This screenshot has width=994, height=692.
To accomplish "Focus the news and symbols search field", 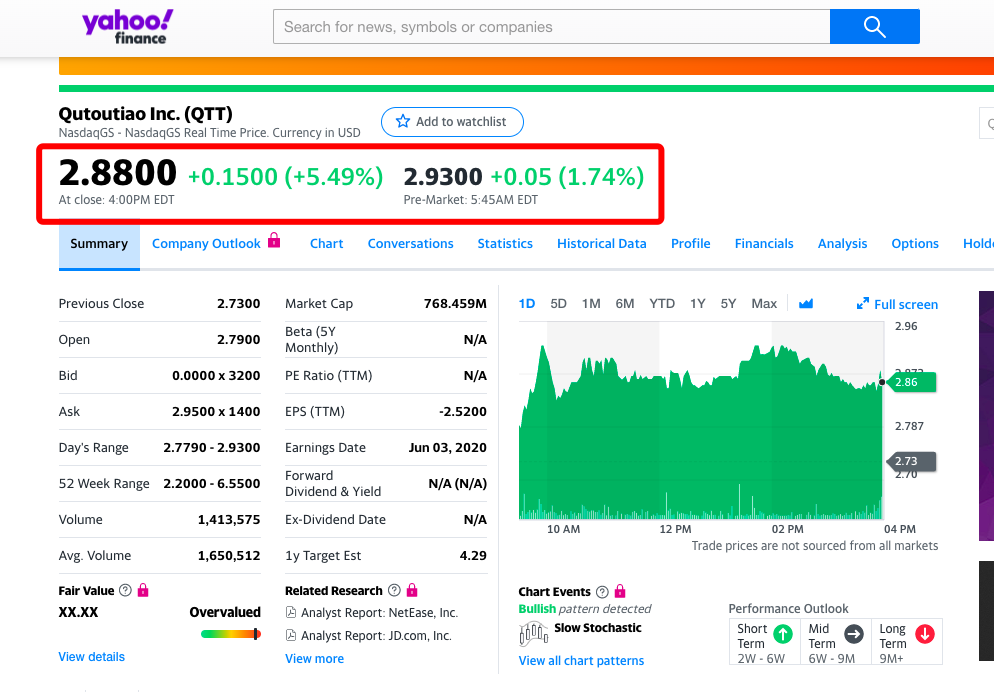I will (551, 27).
